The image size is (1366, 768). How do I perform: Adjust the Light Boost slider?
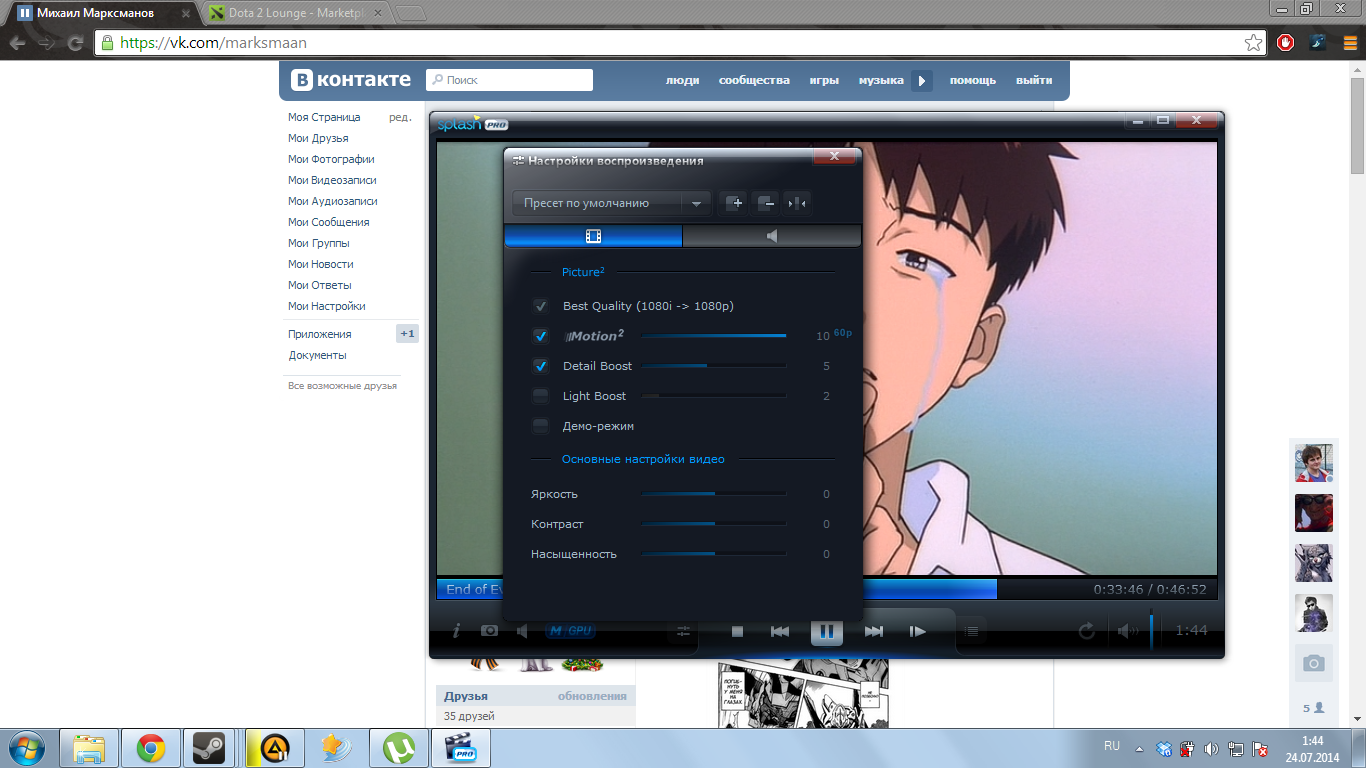[x=713, y=396]
